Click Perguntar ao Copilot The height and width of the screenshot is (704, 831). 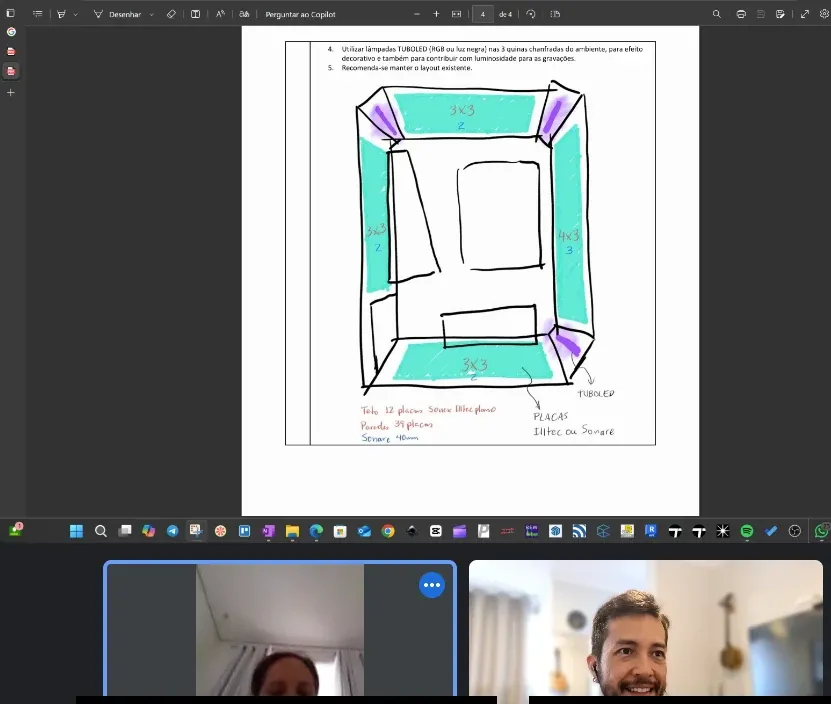pyautogui.click(x=300, y=14)
